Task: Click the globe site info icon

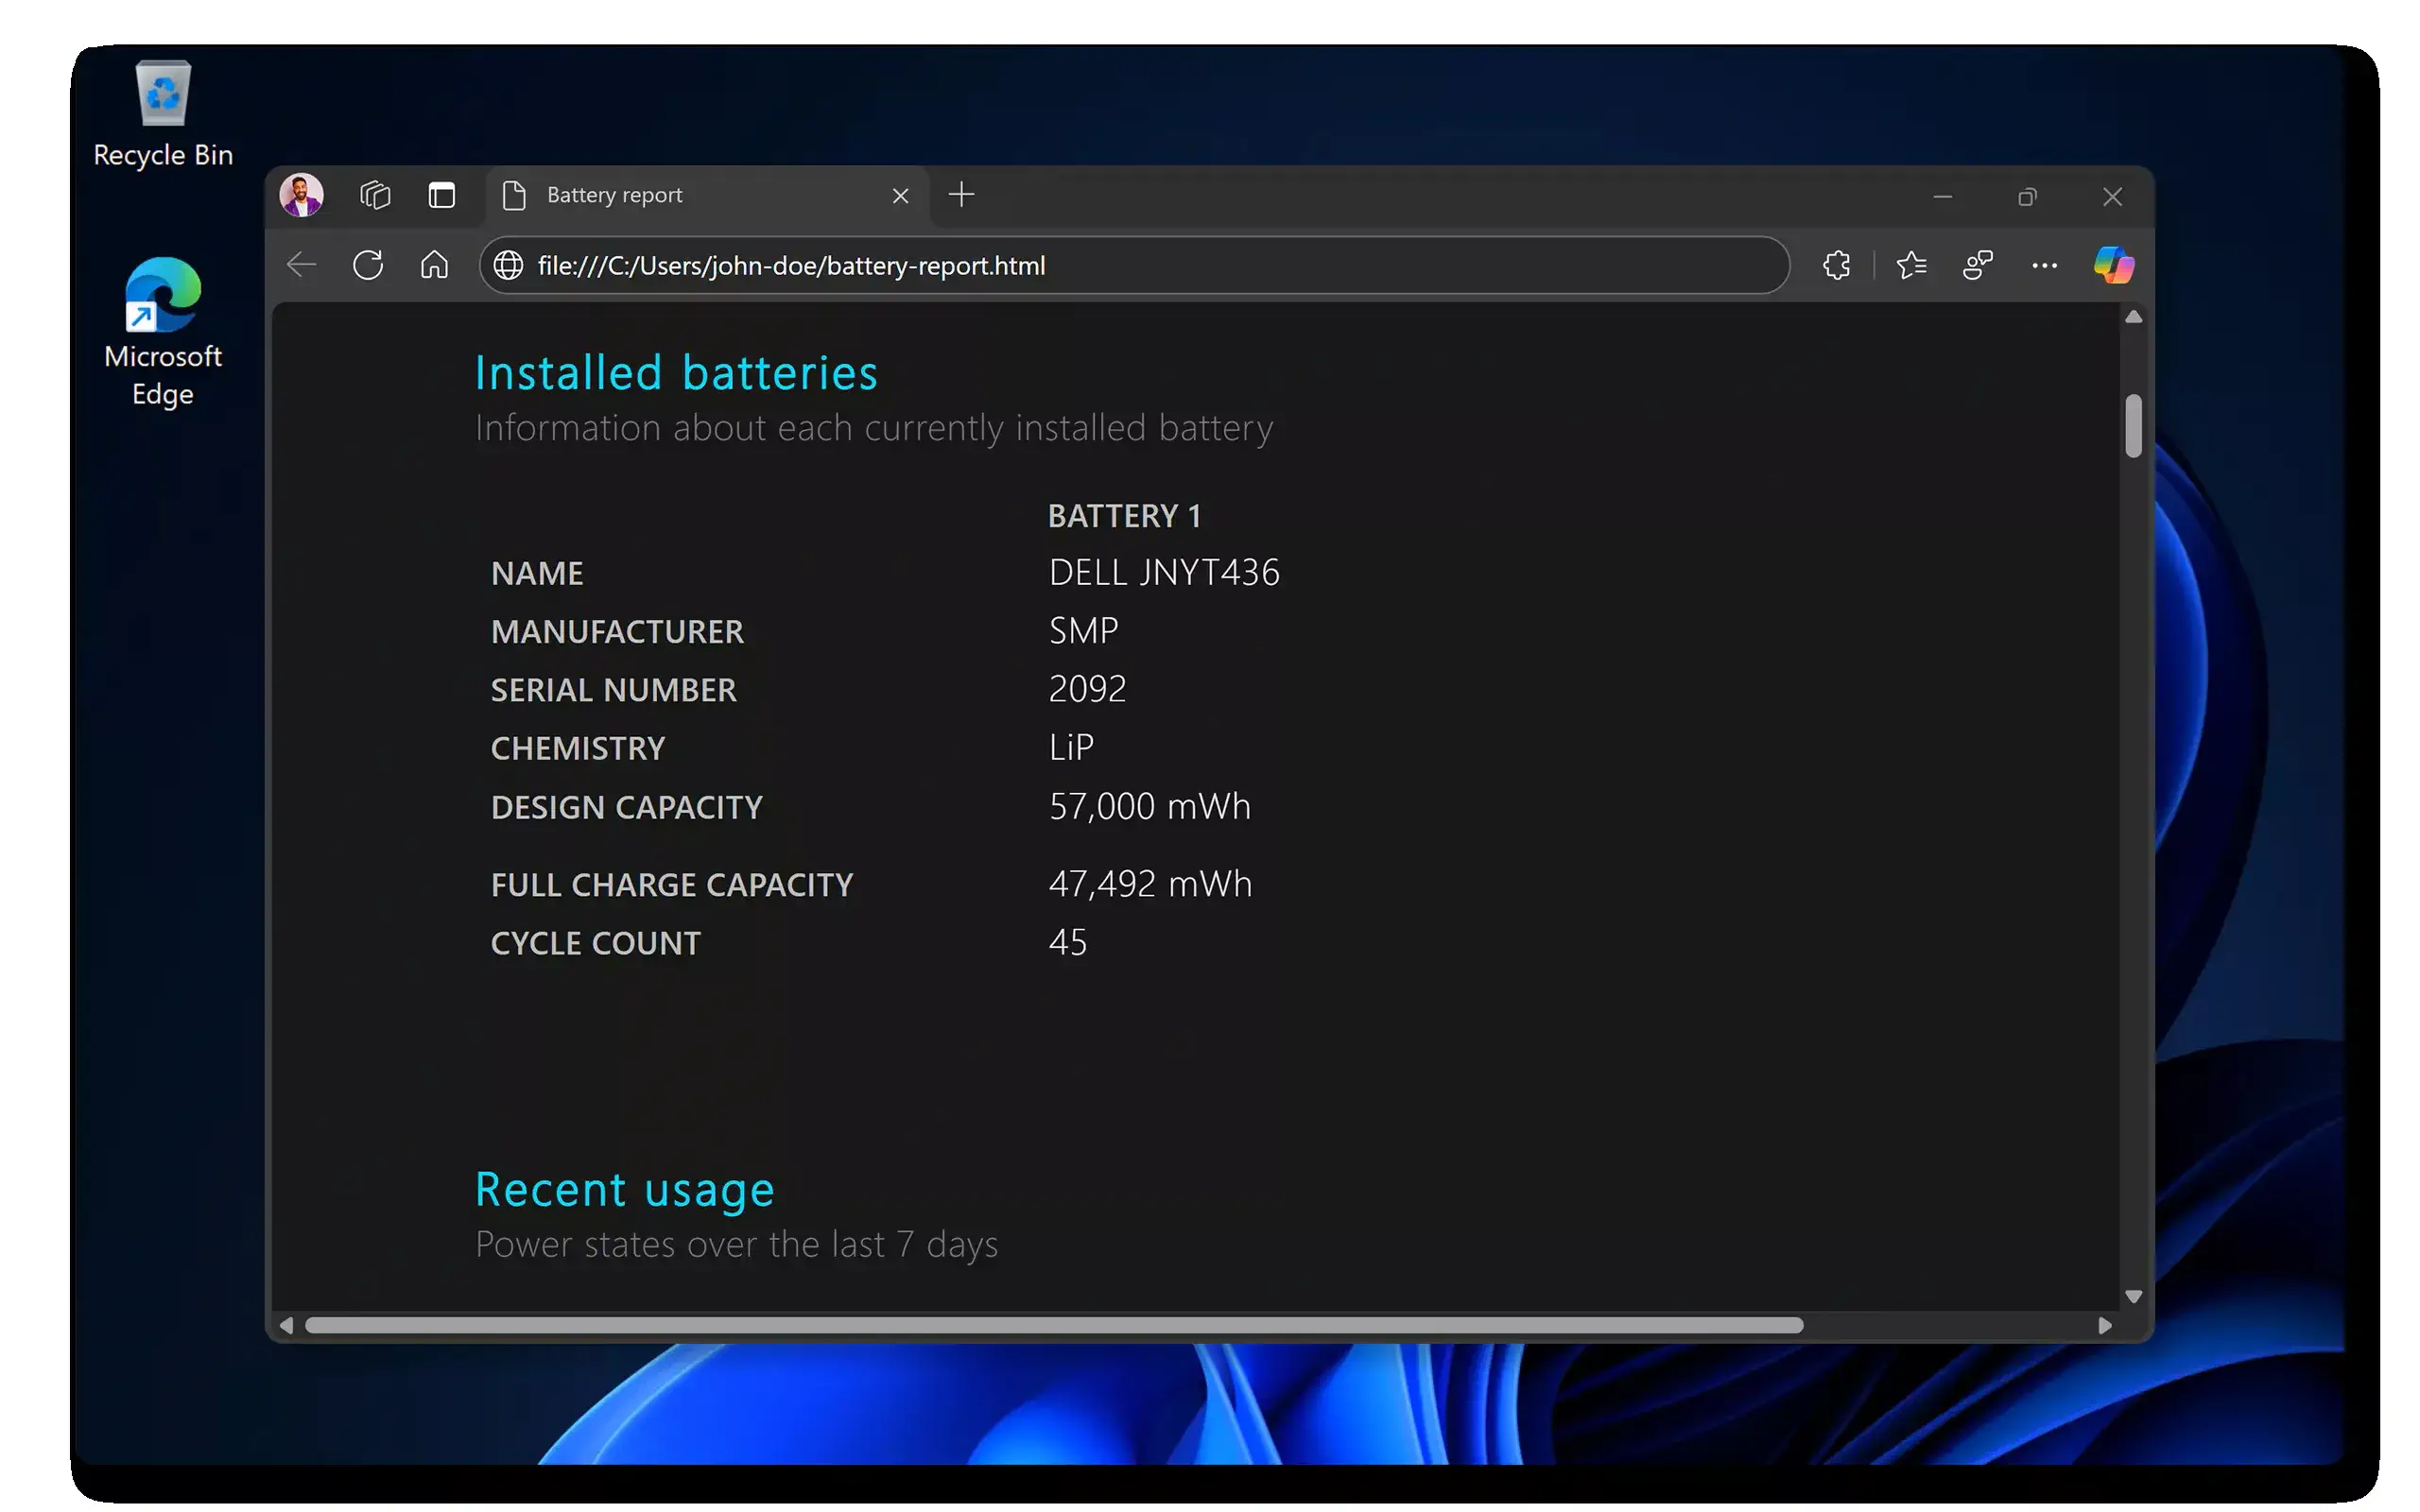Action: 509,265
